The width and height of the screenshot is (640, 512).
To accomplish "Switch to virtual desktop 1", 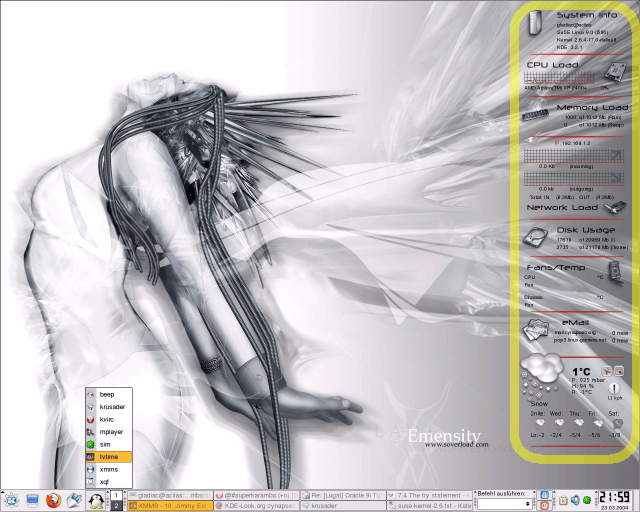I will [116, 495].
